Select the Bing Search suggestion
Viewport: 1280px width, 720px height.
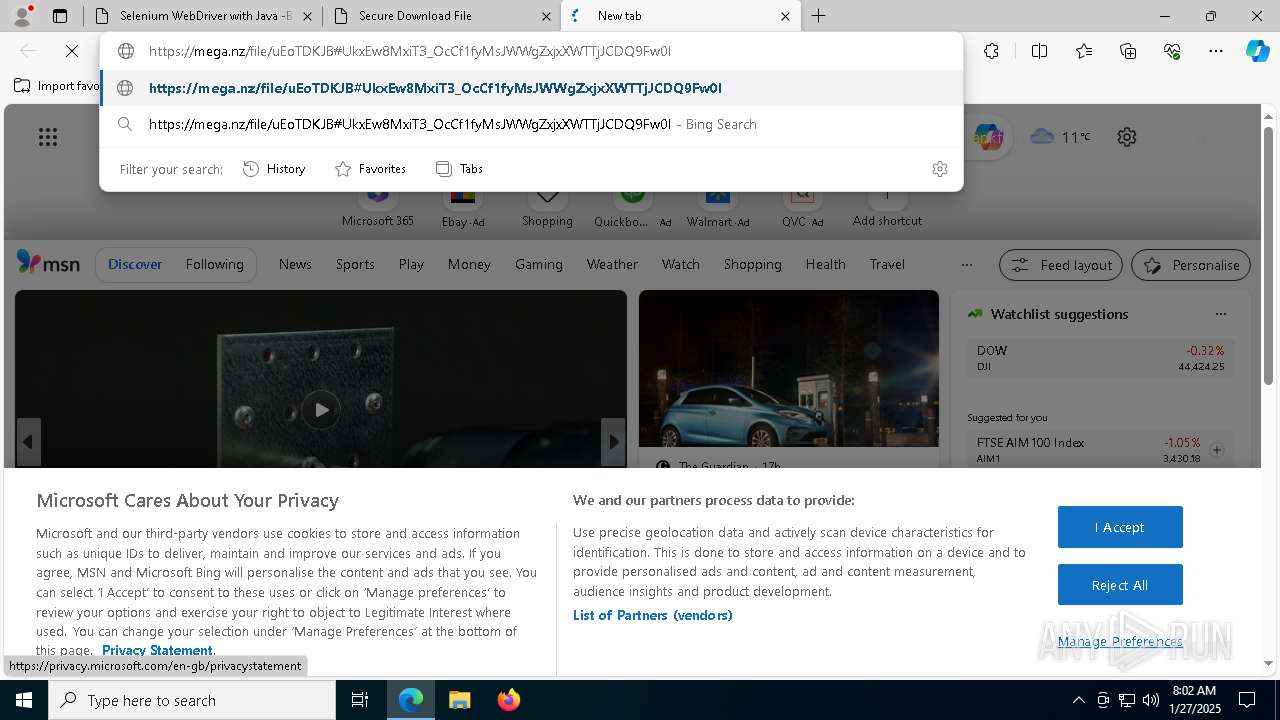click(x=531, y=124)
